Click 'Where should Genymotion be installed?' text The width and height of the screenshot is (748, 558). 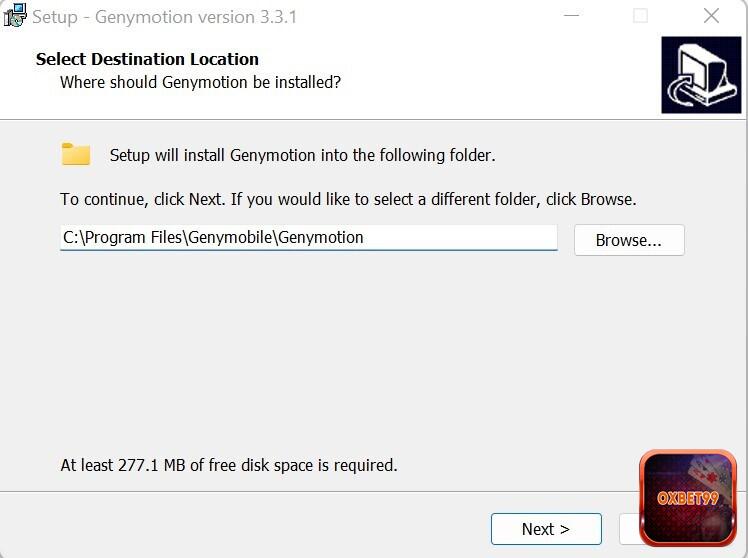[200, 83]
